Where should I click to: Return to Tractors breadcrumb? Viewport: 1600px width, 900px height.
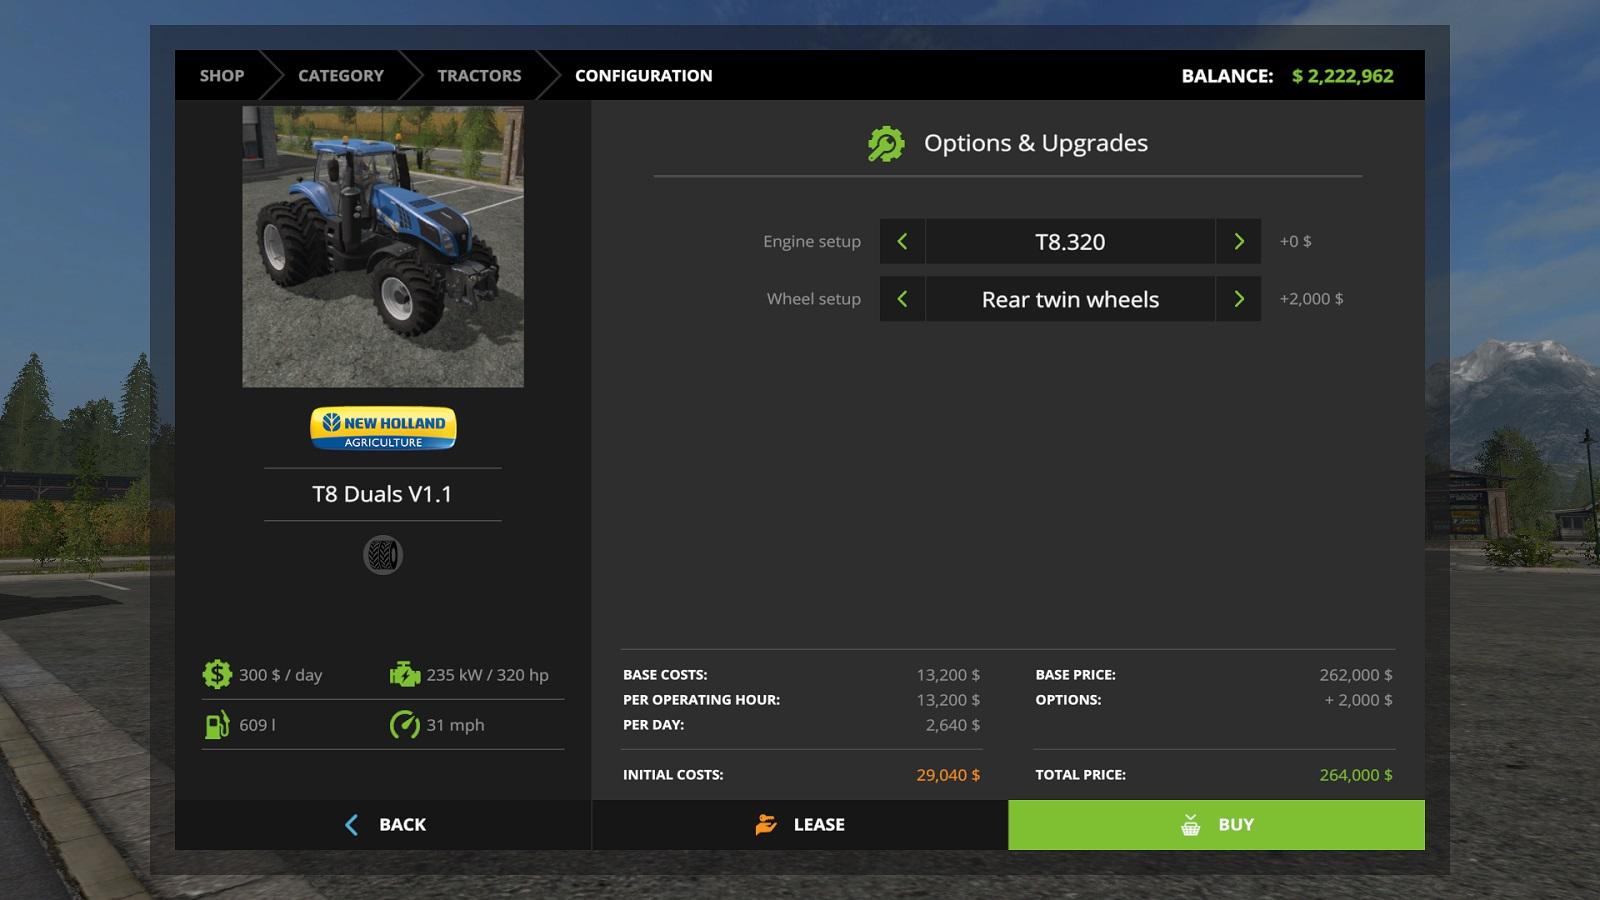point(479,76)
